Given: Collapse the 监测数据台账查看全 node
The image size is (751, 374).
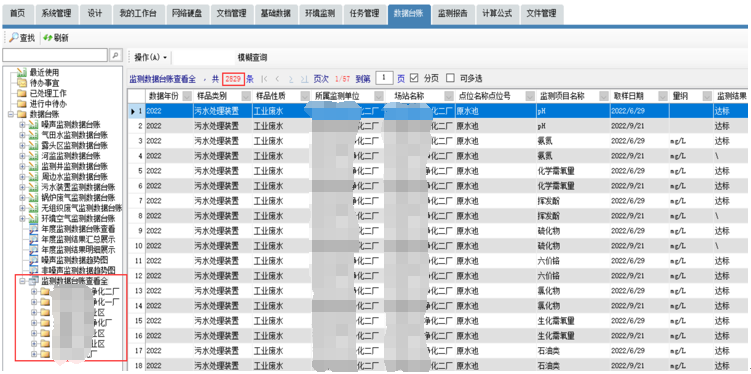Looking at the screenshot, I should coord(22,281).
